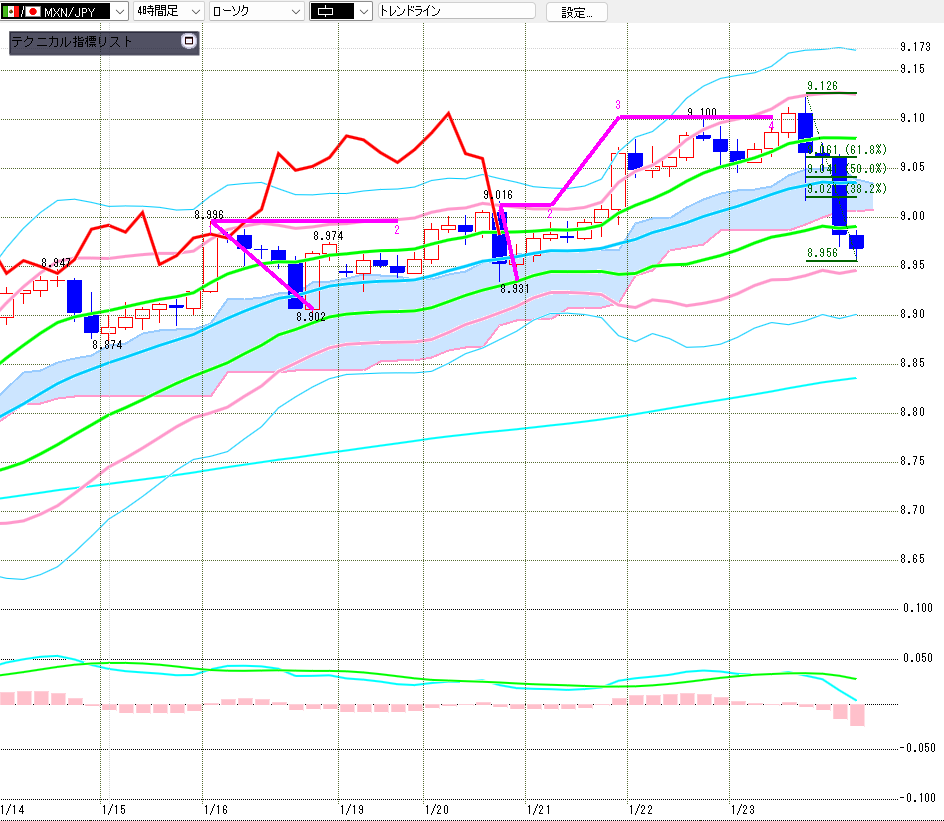944x821 pixels.
Task: Click the 8.902 low price label
Action: [x=311, y=317]
